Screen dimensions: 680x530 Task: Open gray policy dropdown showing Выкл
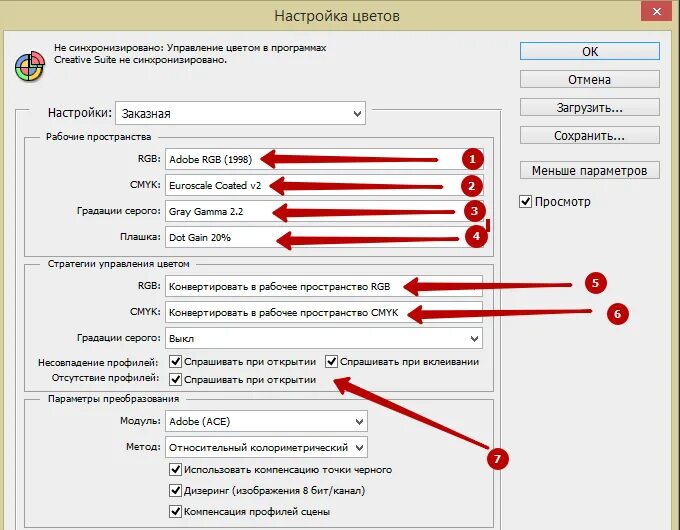click(x=324, y=338)
